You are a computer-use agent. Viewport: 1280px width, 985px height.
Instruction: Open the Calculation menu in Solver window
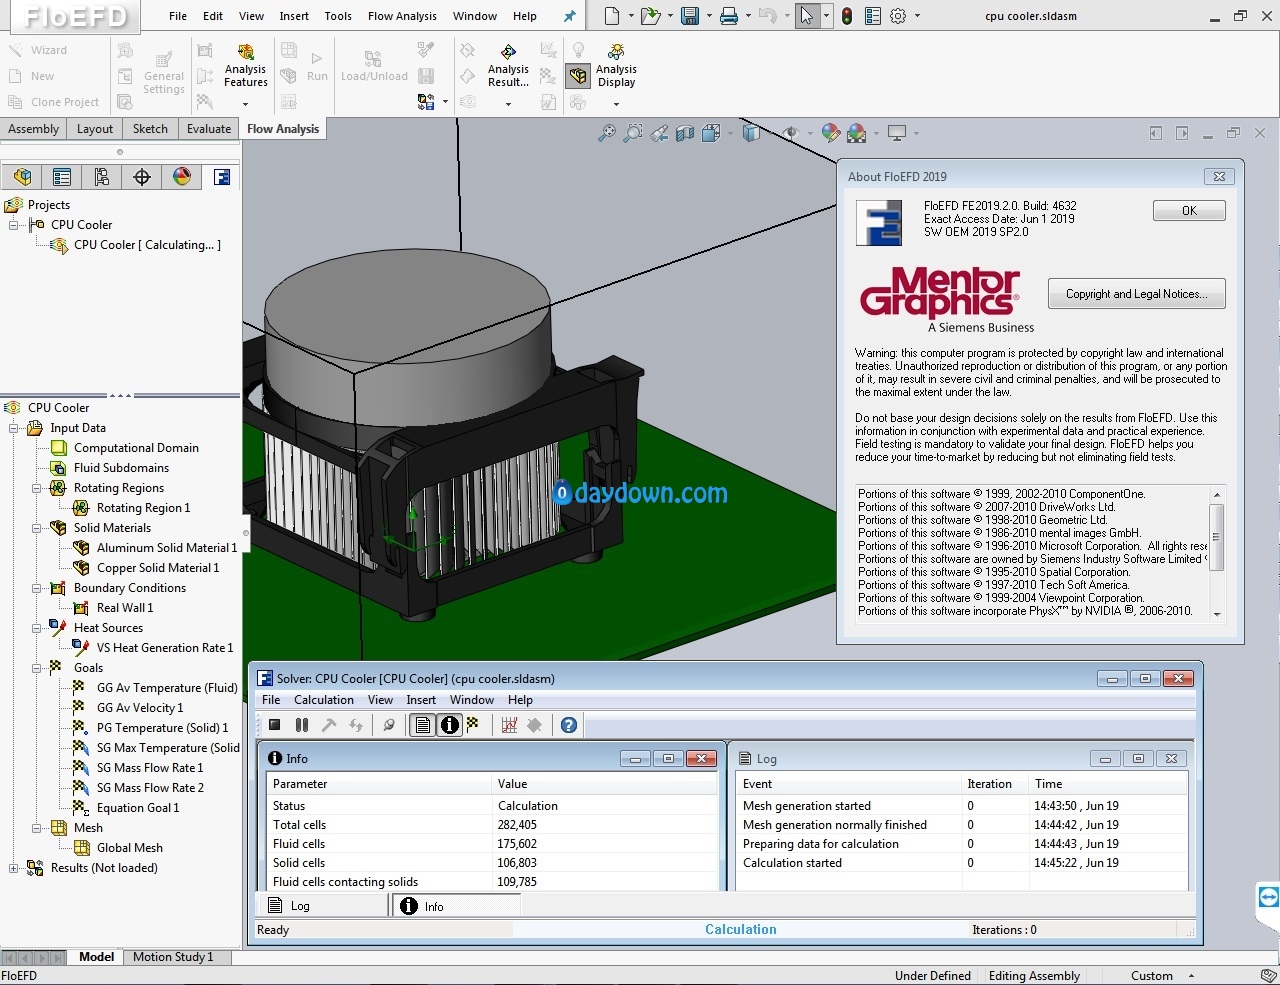323,700
